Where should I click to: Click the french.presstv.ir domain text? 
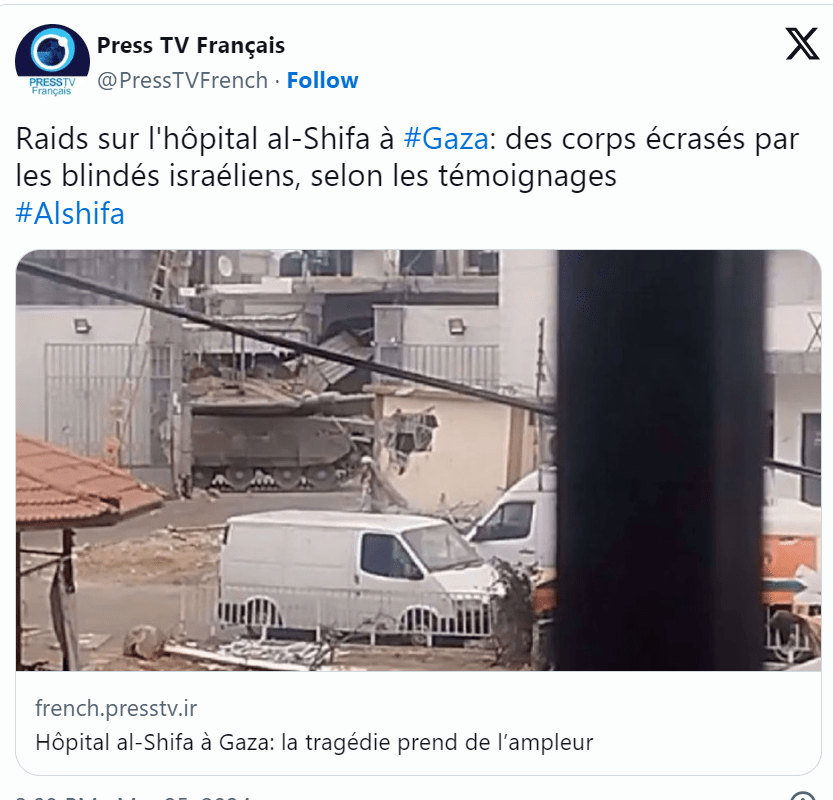[116, 708]
